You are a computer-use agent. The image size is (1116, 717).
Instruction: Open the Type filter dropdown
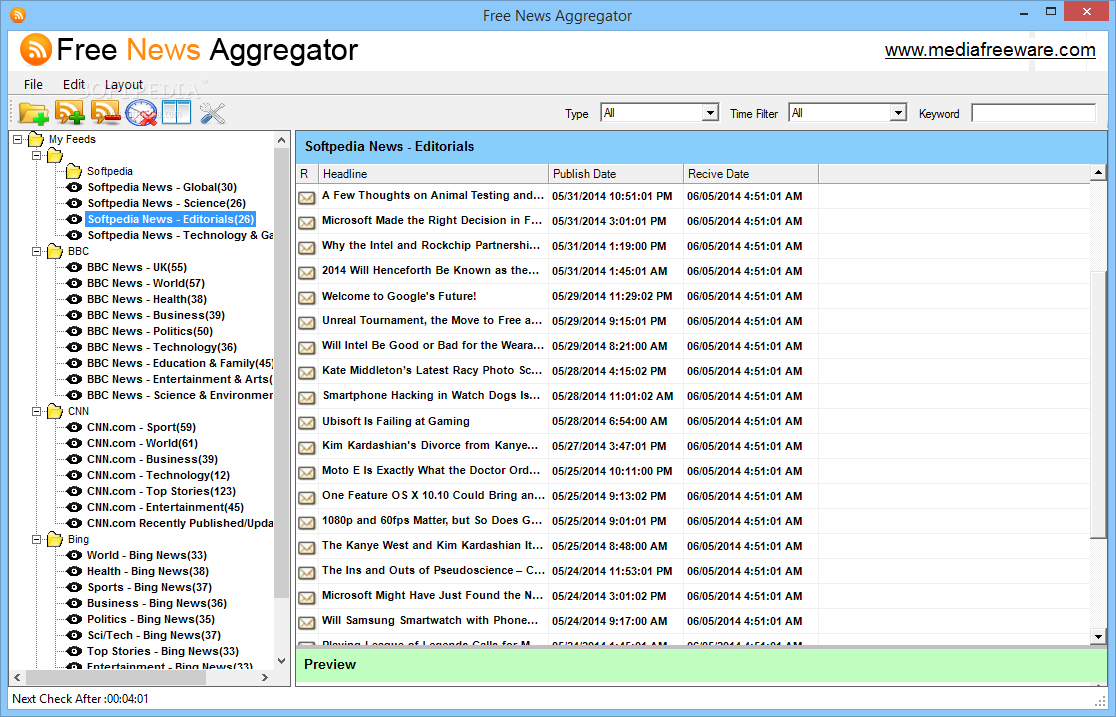point(710,113)
